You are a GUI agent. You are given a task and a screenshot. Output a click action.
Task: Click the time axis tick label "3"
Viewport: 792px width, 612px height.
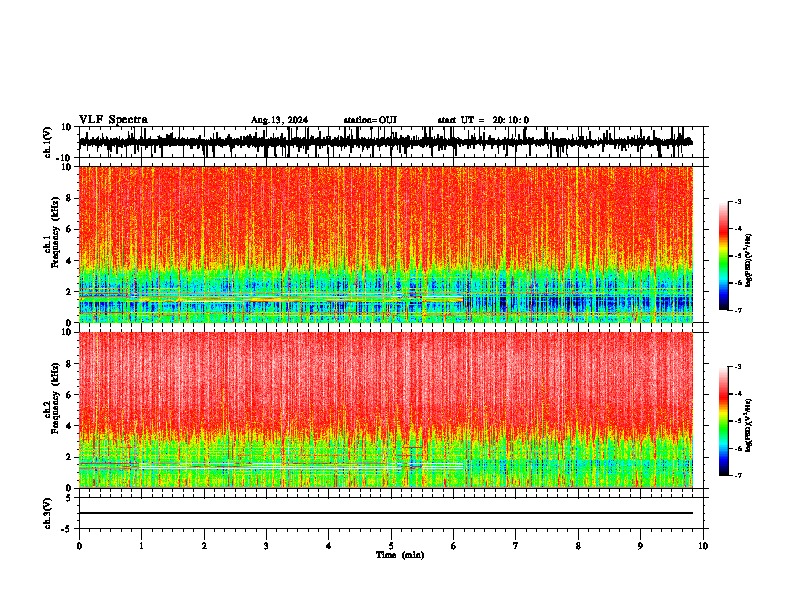(x=266, y=546)
